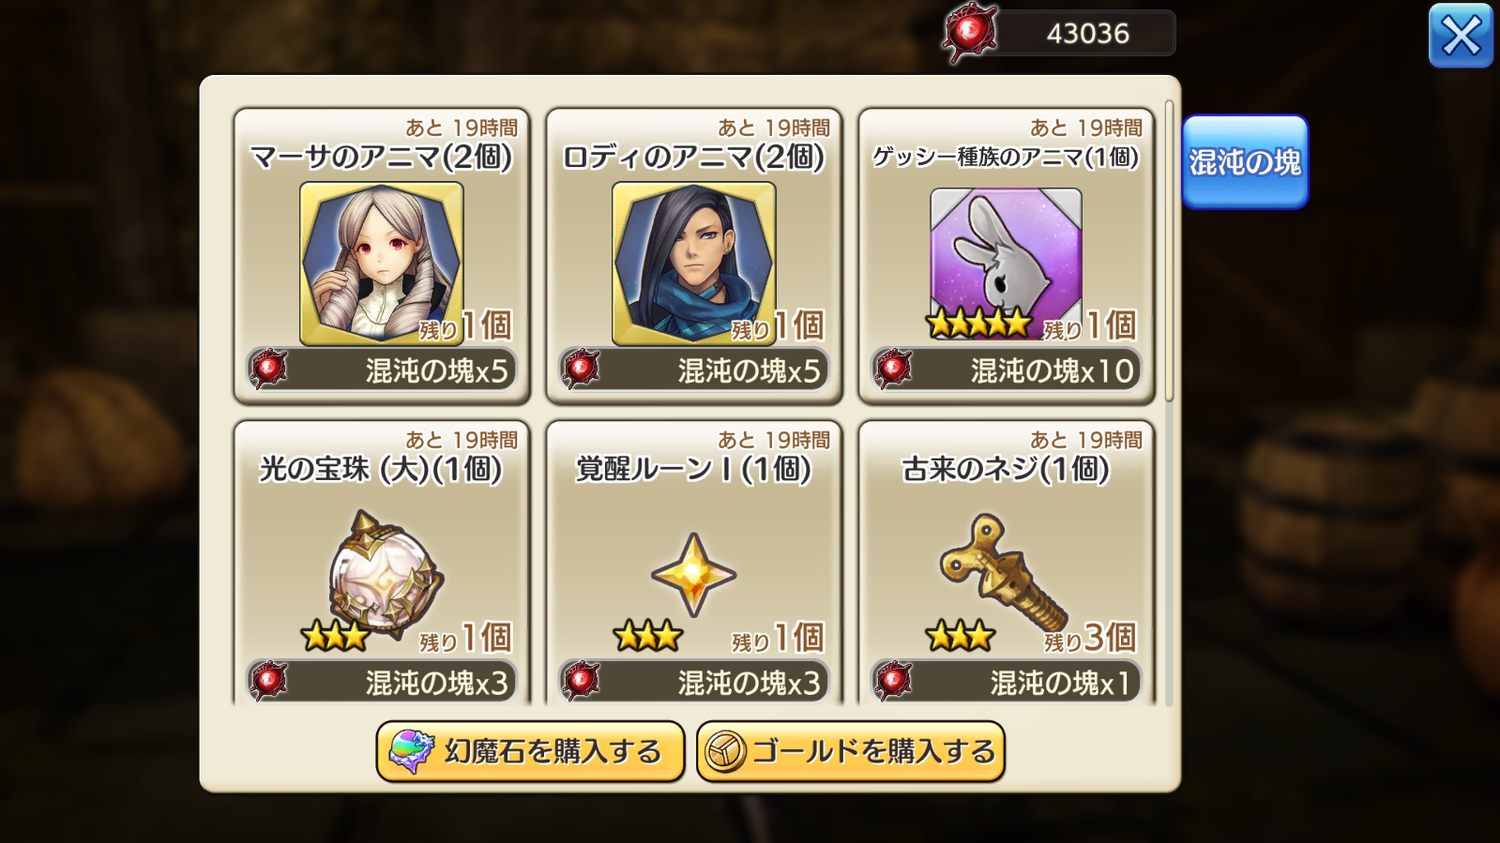Open the 混沌の塊 tab

pyautogui.click(x=1245, y=162)
